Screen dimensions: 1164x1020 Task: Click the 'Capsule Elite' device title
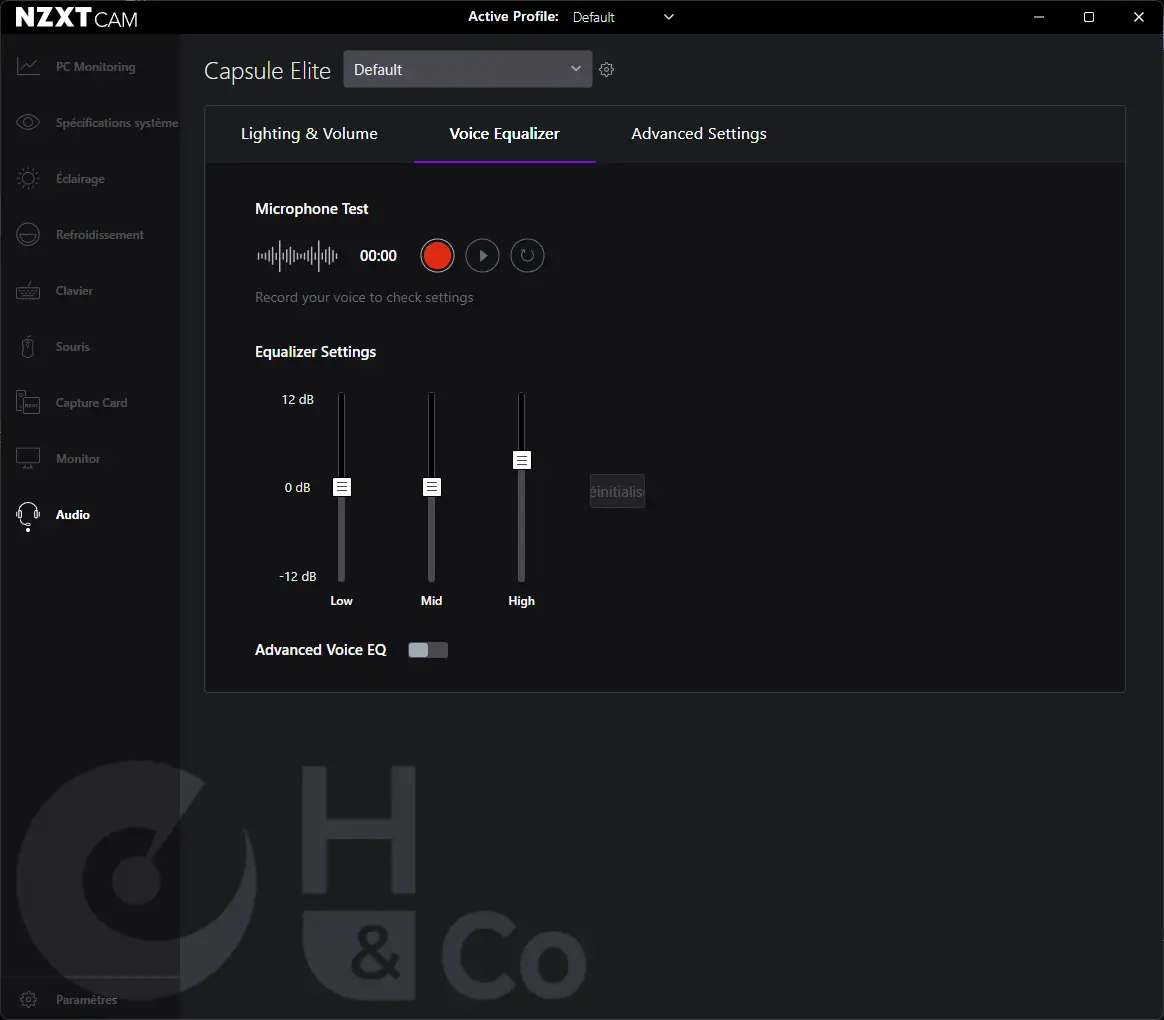[267, 71]
